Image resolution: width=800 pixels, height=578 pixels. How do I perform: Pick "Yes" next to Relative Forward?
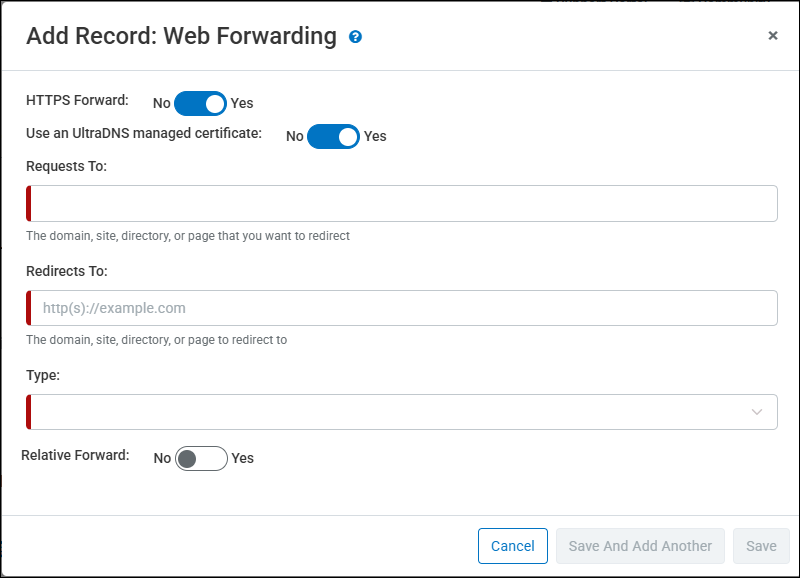tap(243, 458)
